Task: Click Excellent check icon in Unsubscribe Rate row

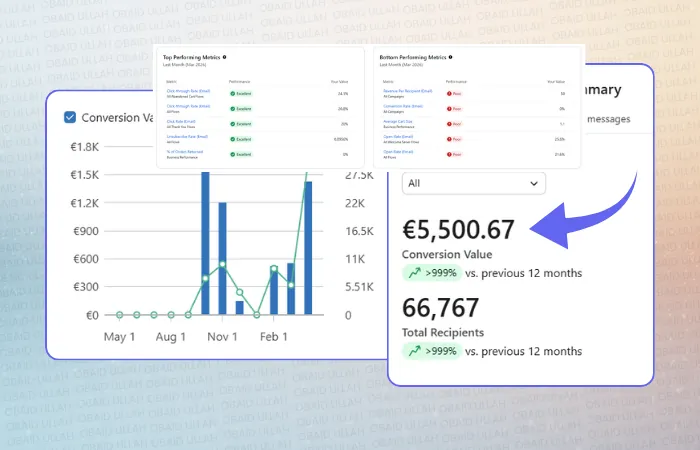Action: pyautogui.click(x=233, y=139)
